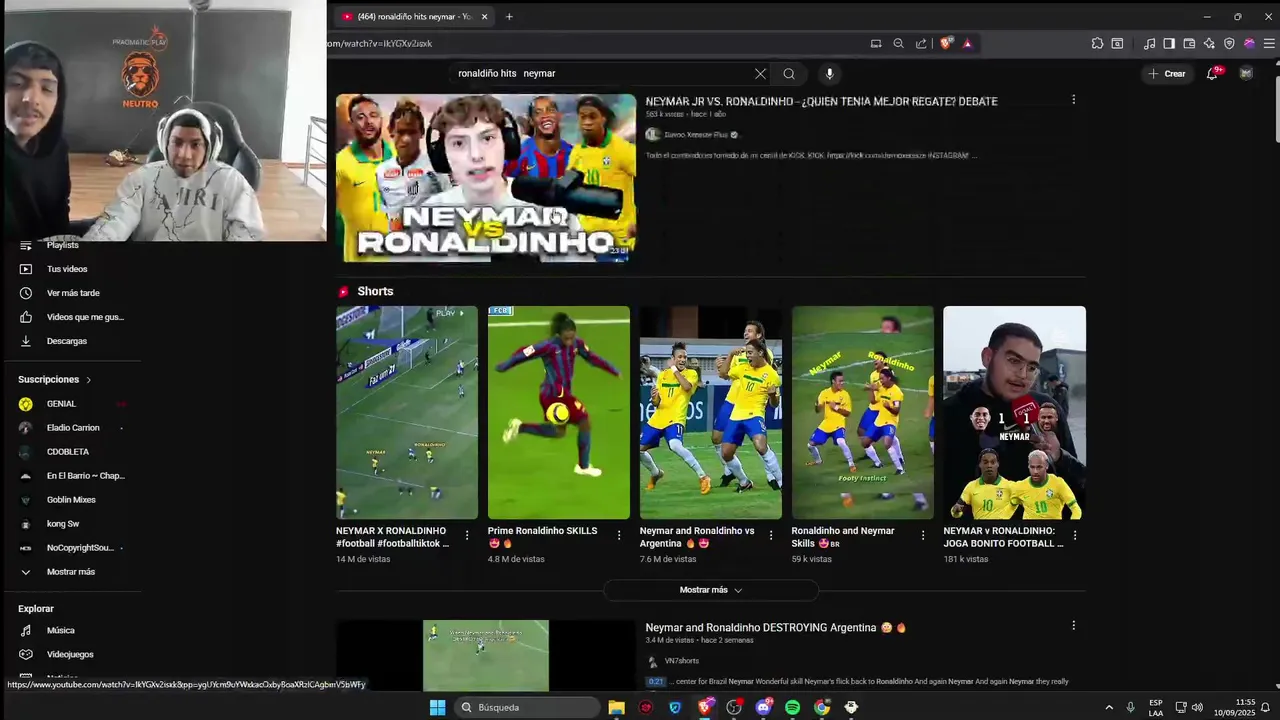
Task: Open the NEYMAR VS RONALDINHO video thumbnail
Action: [486, 178]
